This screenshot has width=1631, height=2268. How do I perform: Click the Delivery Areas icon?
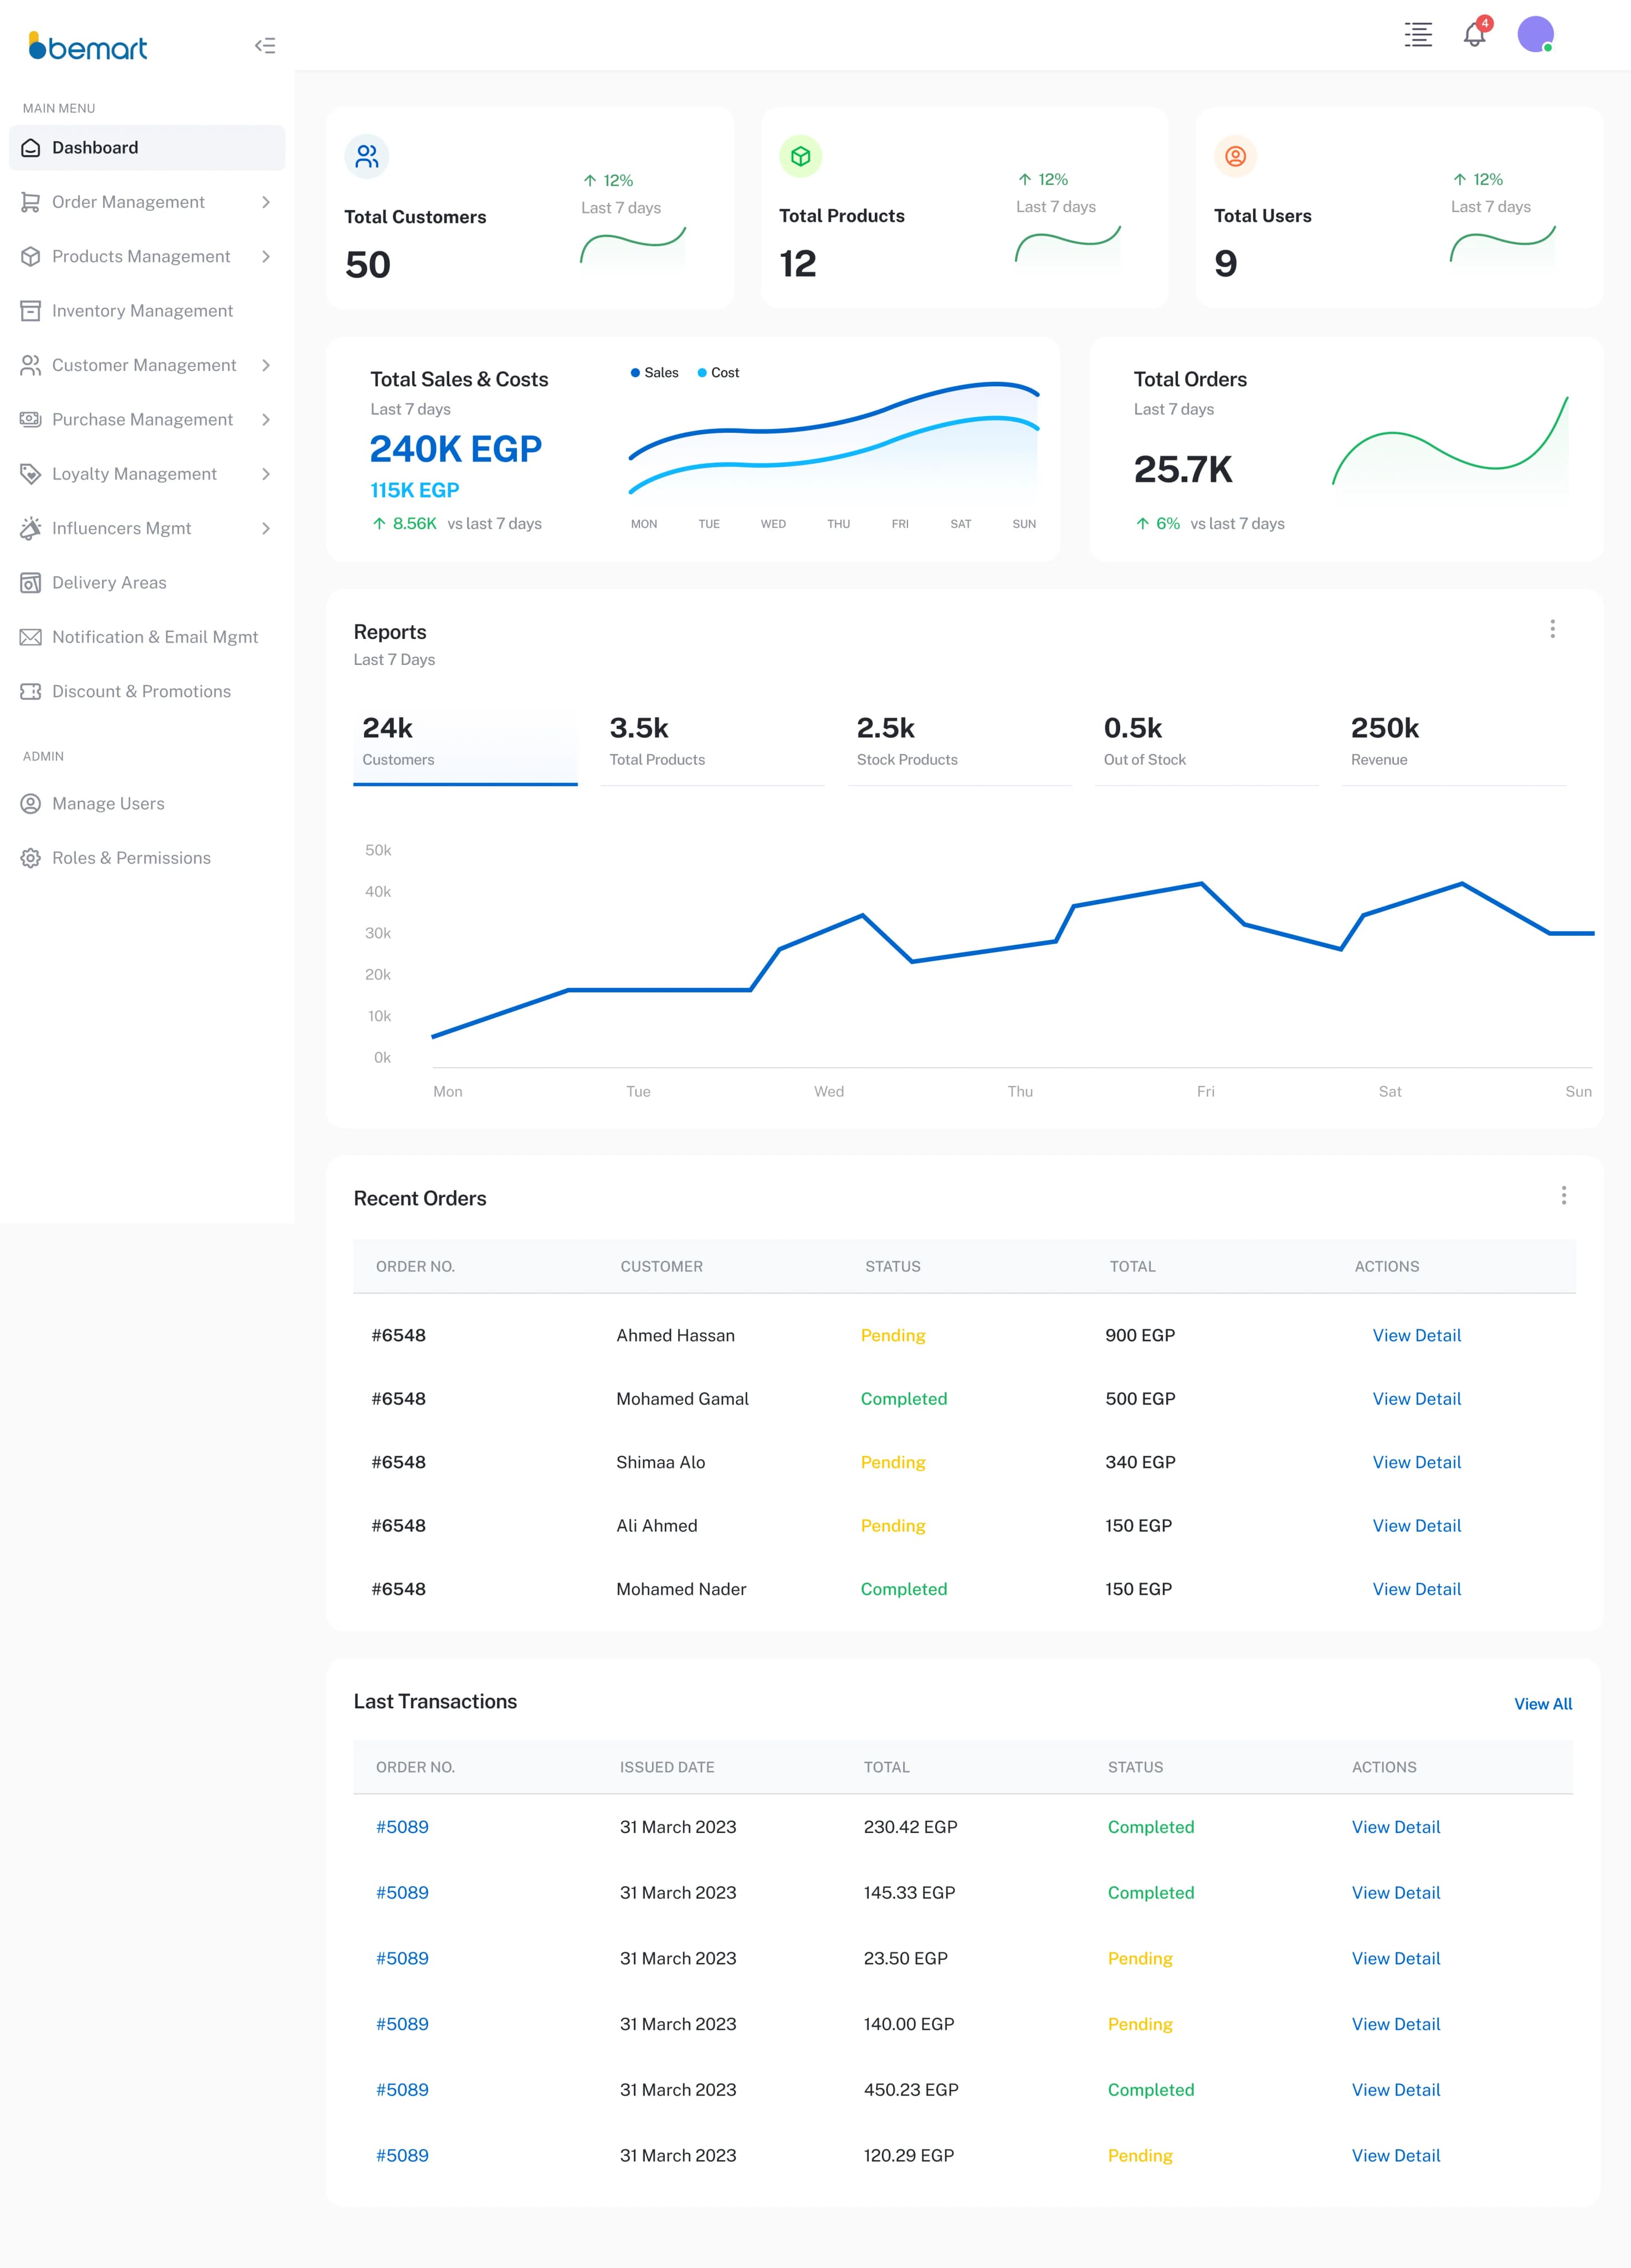(x=31, y=583)
